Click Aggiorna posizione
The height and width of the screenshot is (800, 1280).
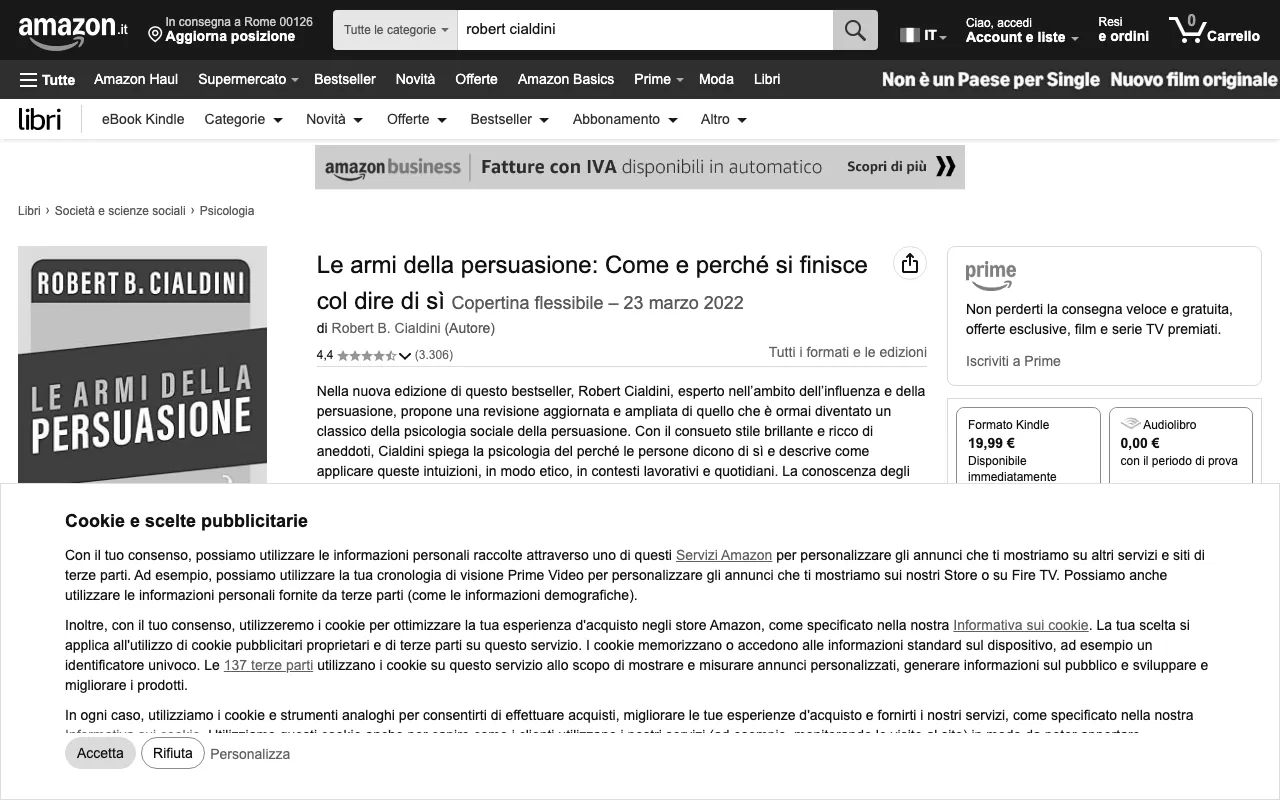pyautogui.click(x=230, y=37)
